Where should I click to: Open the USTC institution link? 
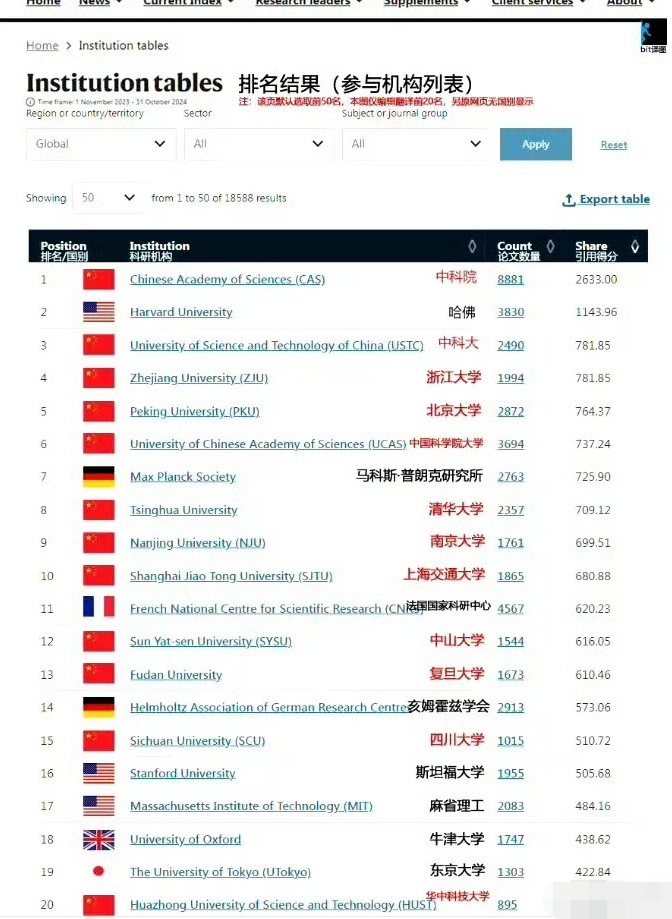pos(277,345)
